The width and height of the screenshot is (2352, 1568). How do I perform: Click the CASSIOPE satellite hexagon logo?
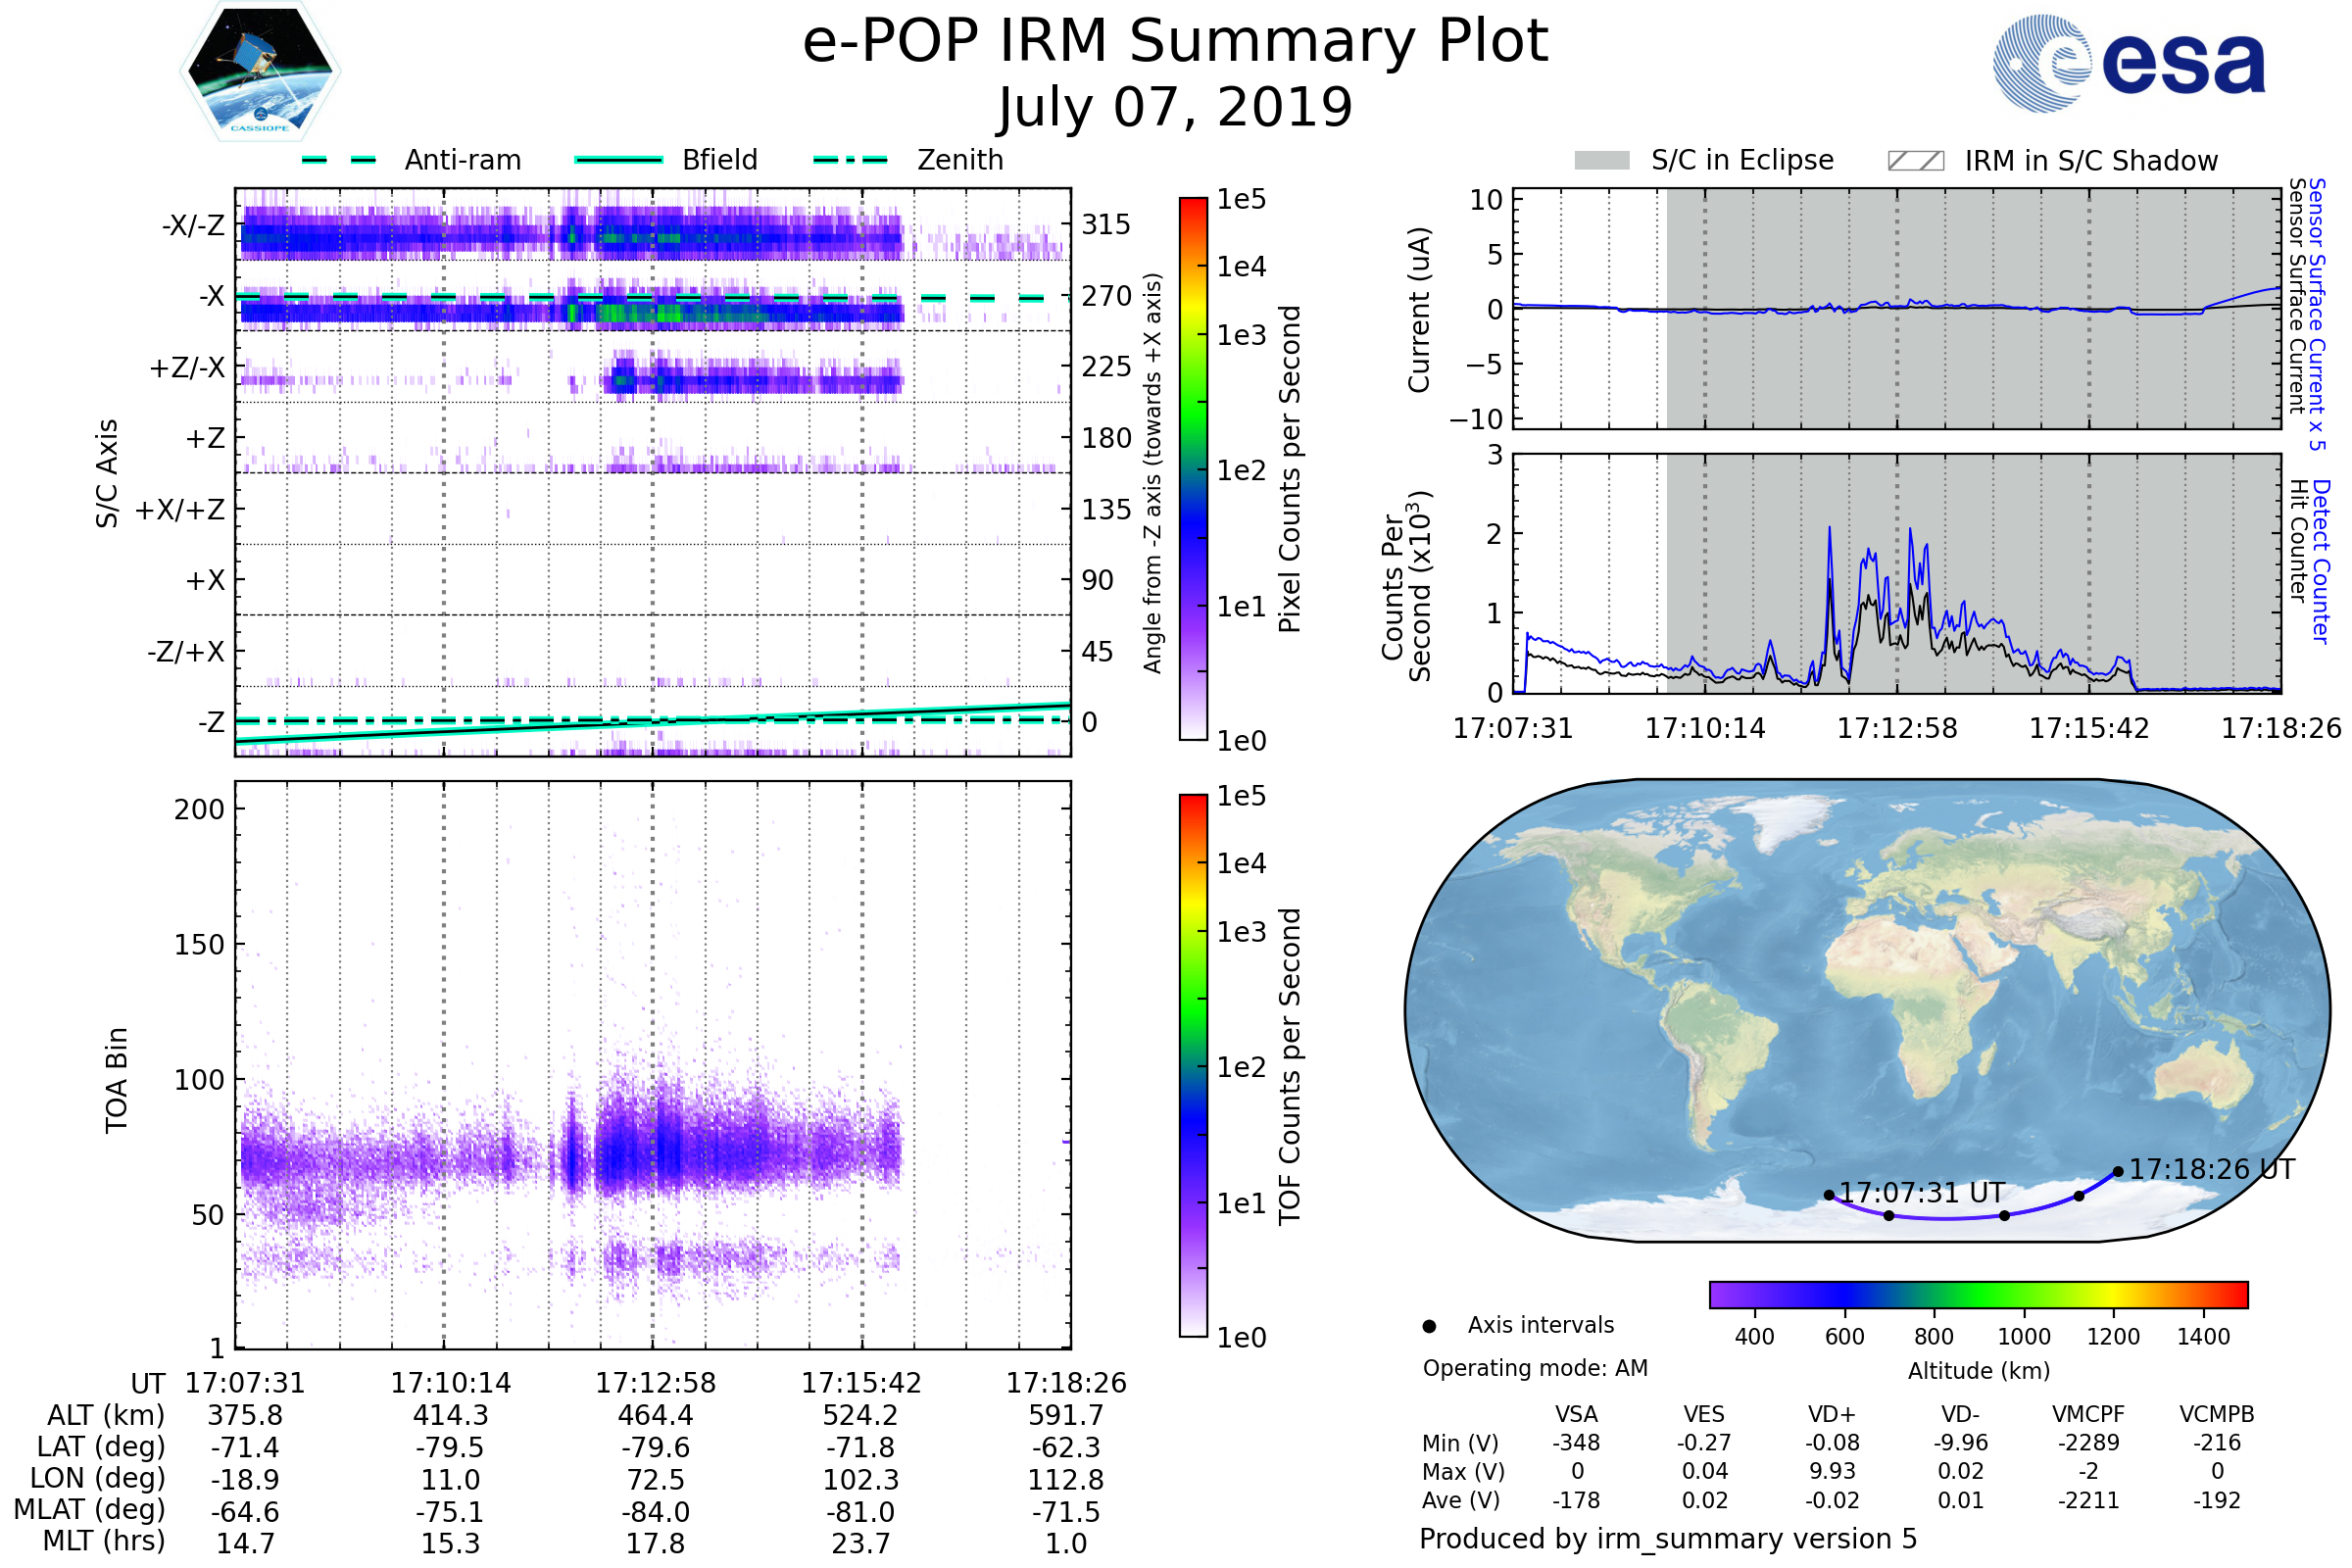tap(260, 72)
